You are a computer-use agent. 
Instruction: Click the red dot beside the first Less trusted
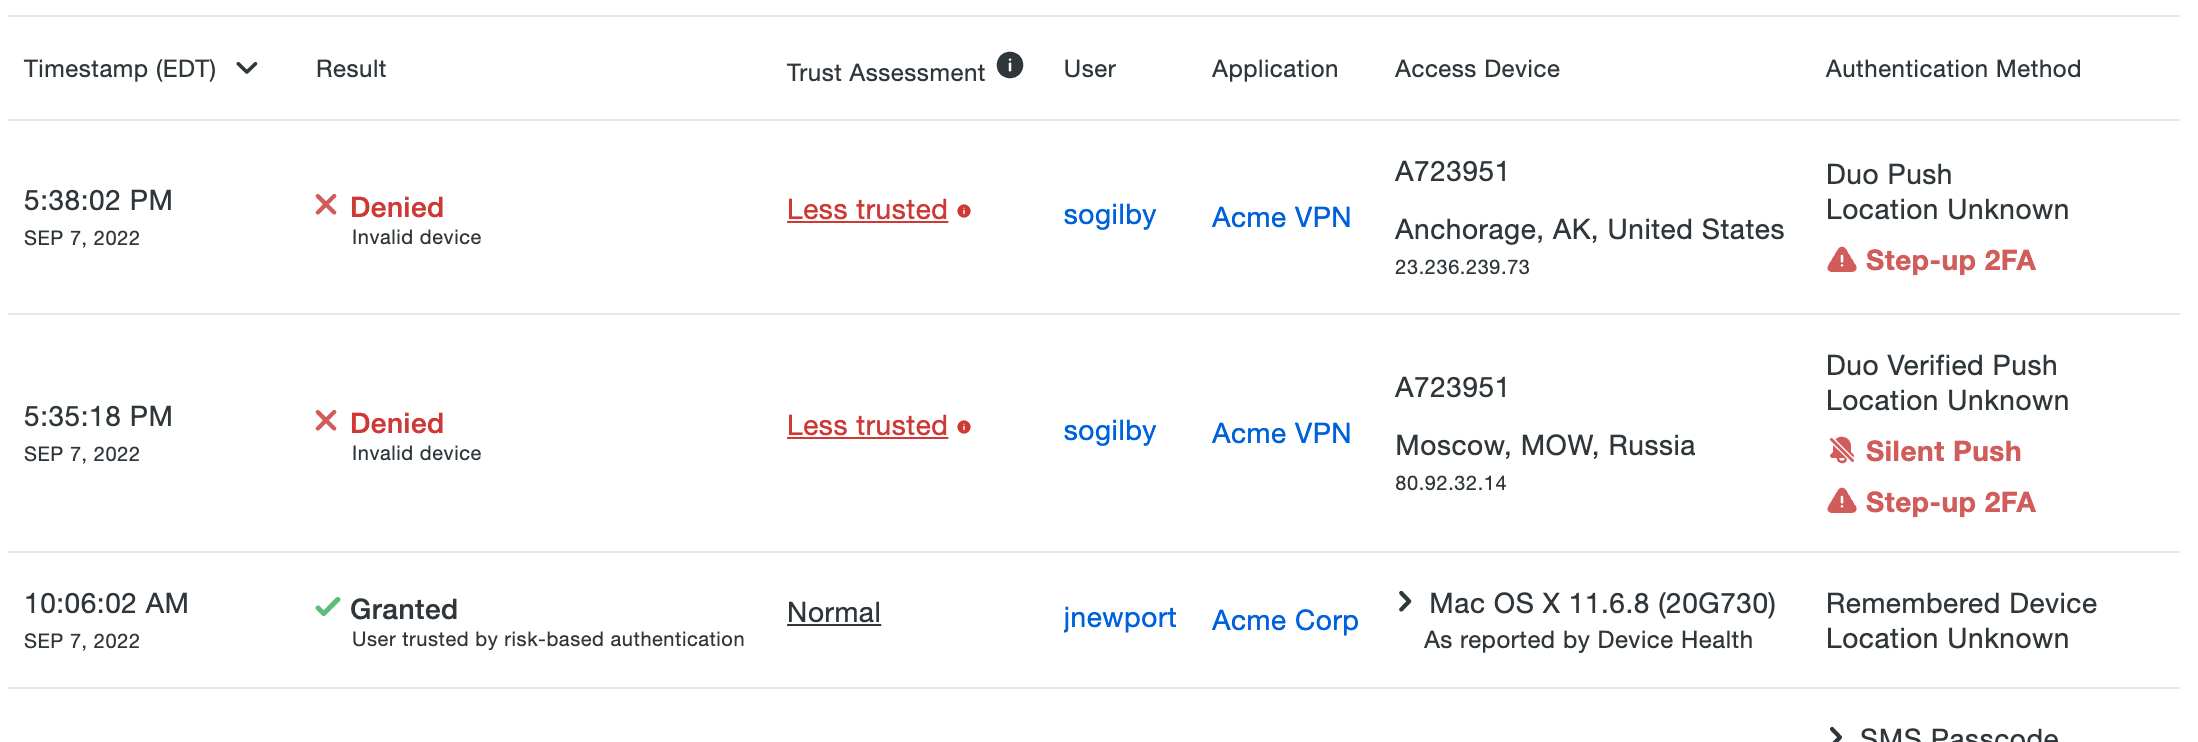point(964,211)
